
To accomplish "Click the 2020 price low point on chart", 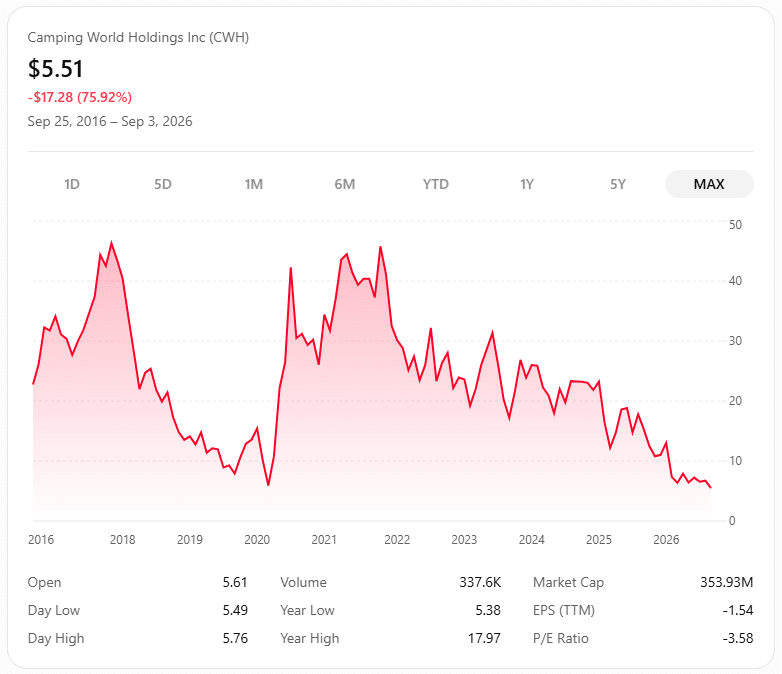I will click(x=268, y=484).
